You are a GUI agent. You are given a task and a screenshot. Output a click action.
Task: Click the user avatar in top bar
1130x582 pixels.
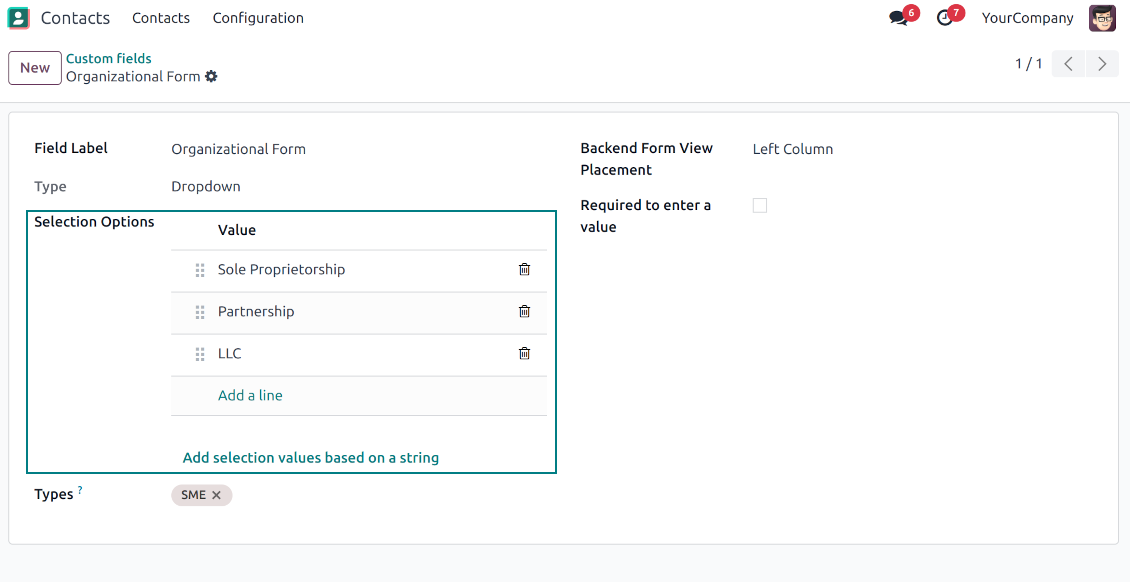[1102, 18]
